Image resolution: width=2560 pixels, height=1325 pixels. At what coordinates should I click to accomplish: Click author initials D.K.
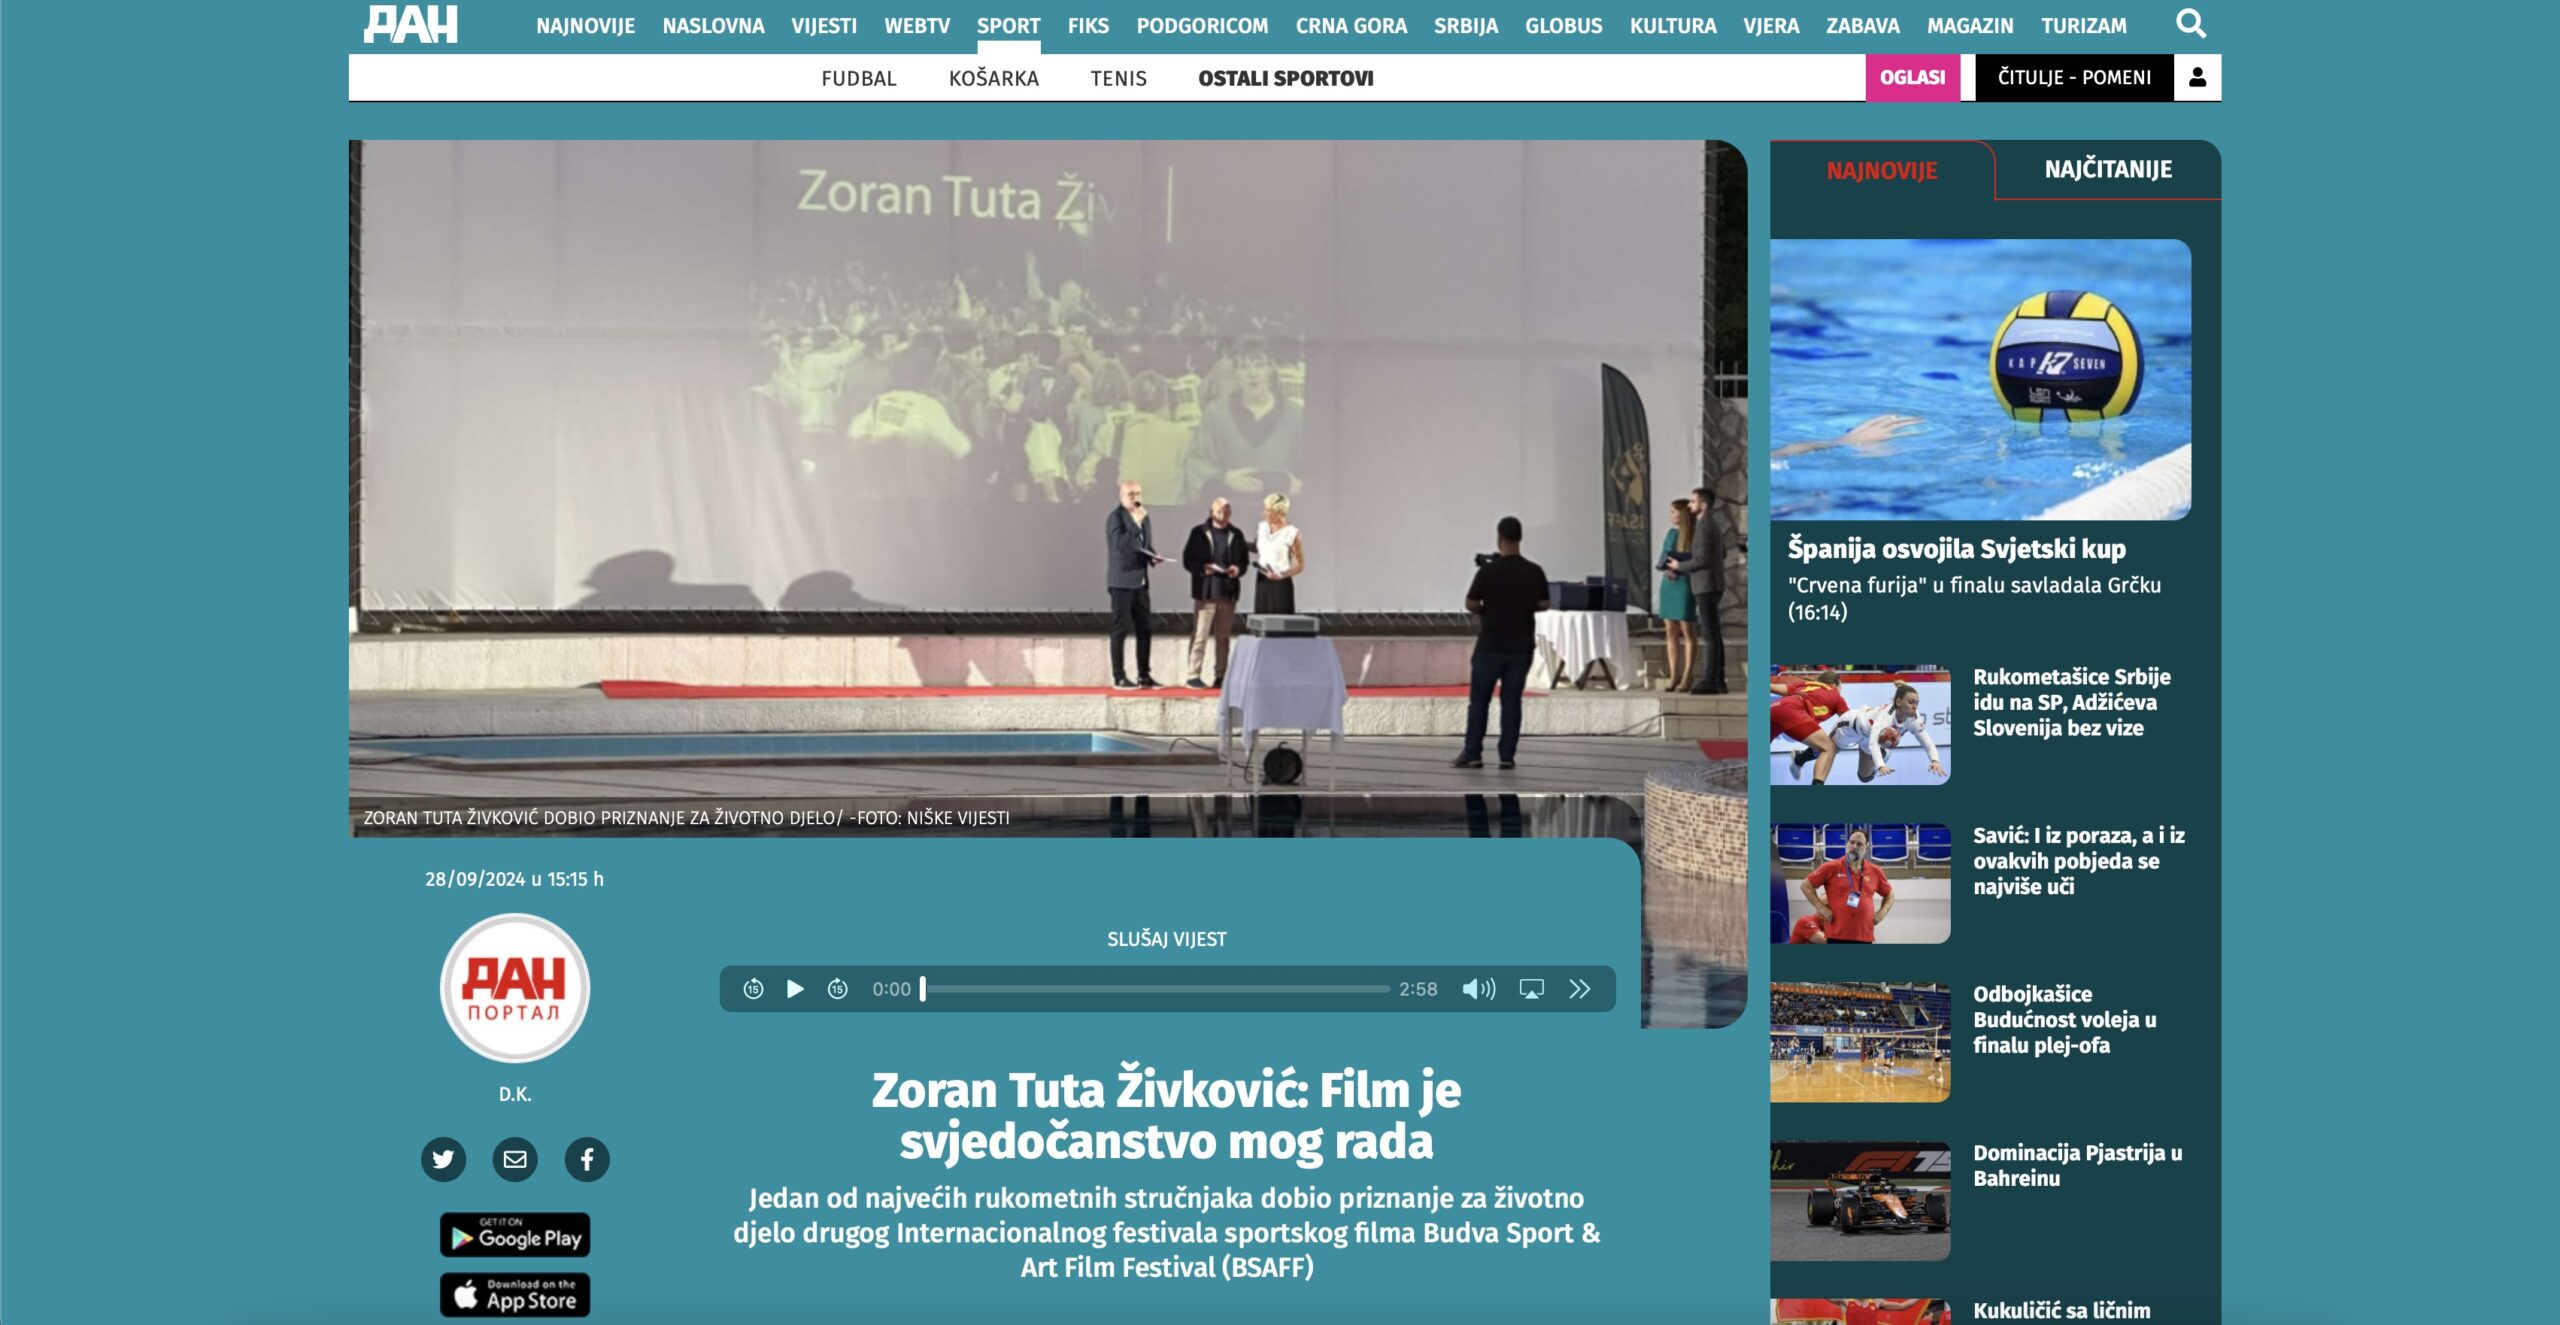click(515, 1094)
